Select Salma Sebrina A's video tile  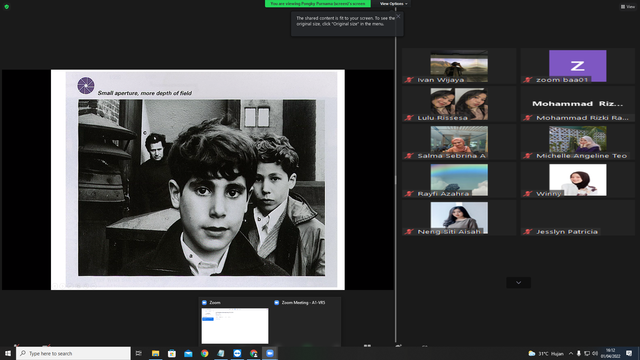pos(459,142)
